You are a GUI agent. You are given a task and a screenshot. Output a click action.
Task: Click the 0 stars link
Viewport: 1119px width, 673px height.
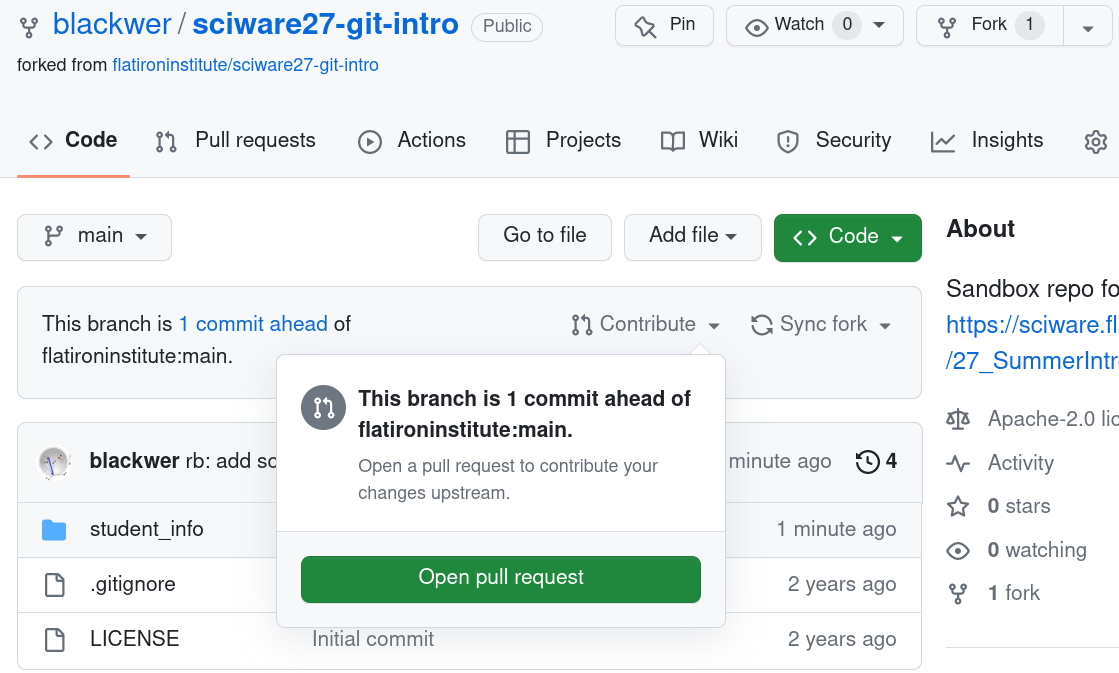coord(1018,506)
